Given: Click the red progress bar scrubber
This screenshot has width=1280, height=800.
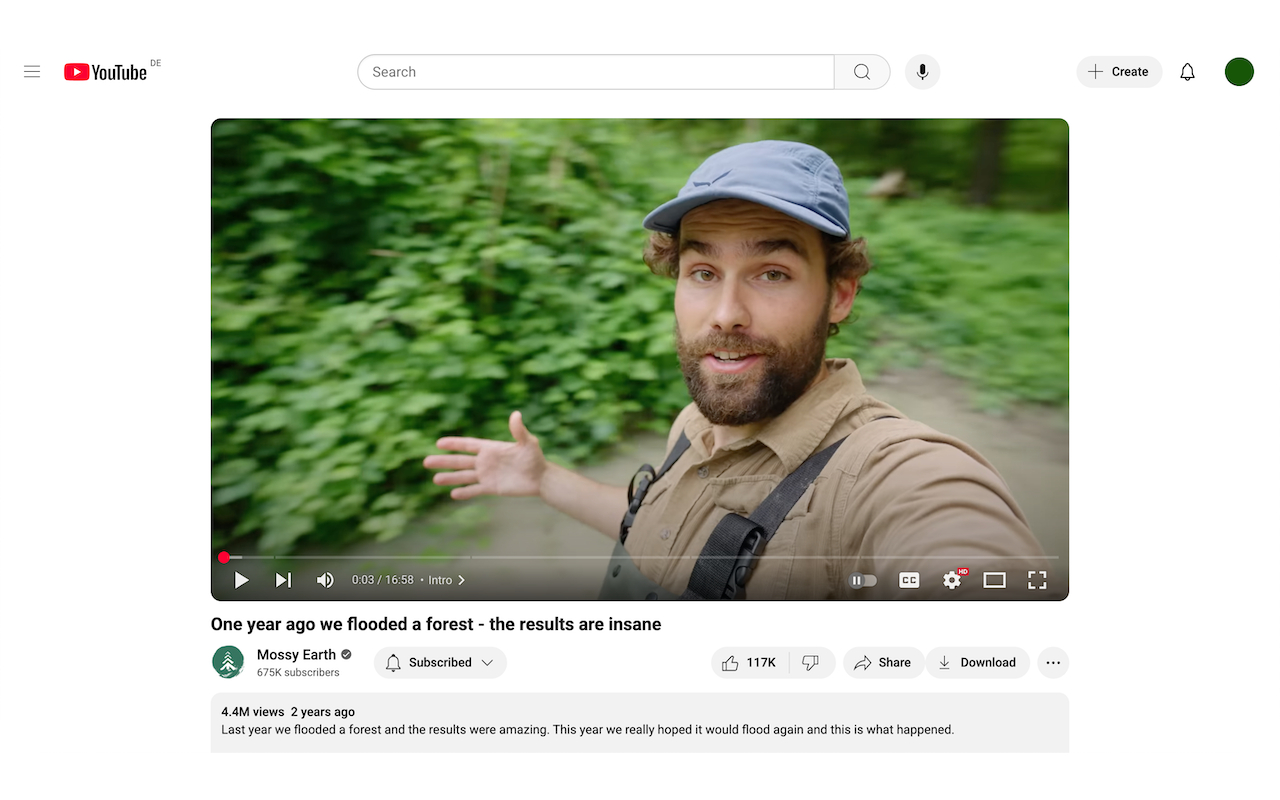Looking at the screenshot, I should pos(224,557).
